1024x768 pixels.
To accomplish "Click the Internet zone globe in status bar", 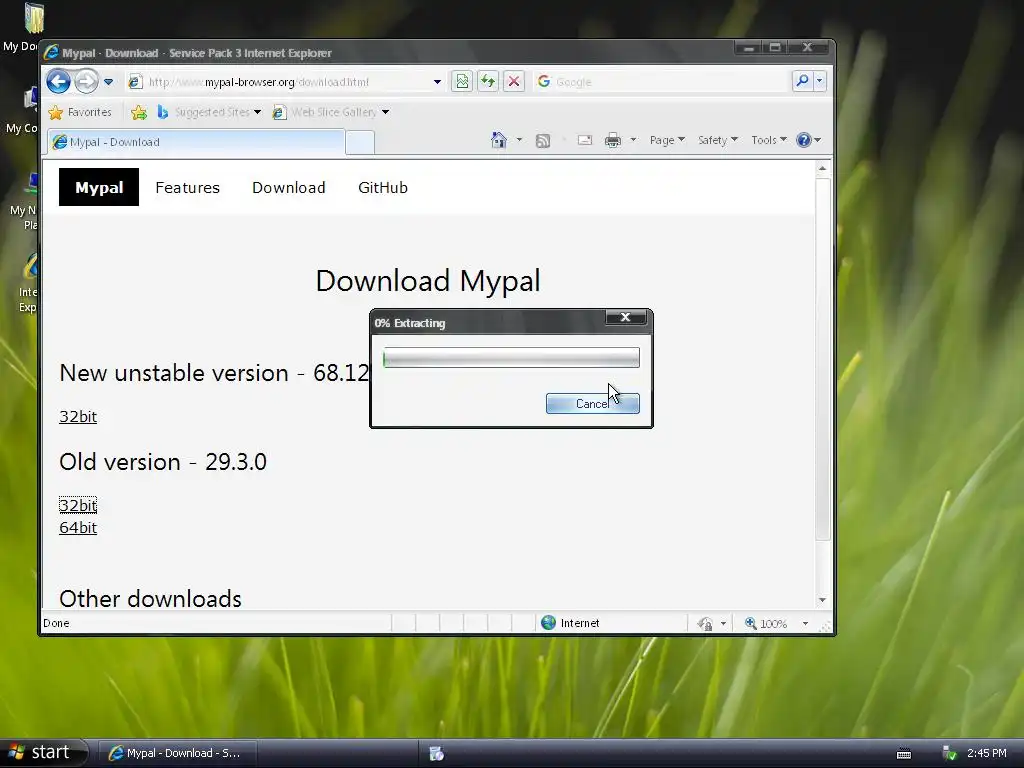I will pyautogui.click(x=549, y=623).
